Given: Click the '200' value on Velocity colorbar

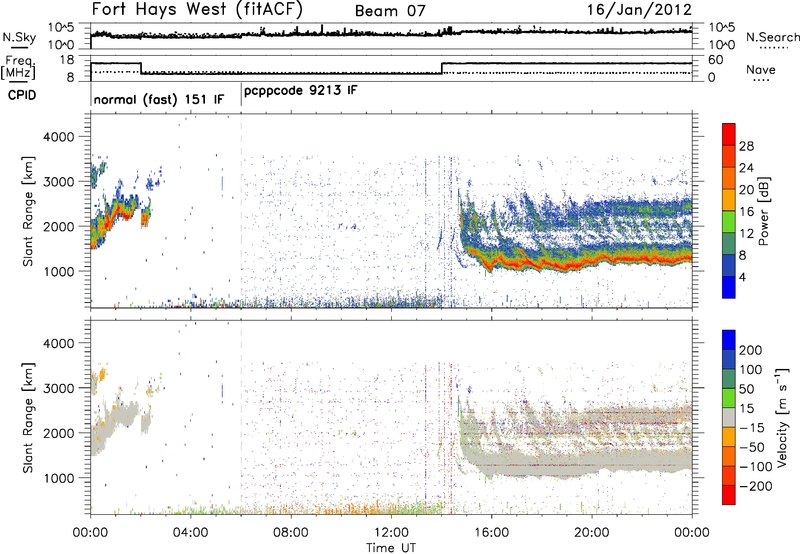Looking at the screenshot, I should pos(750,350).
